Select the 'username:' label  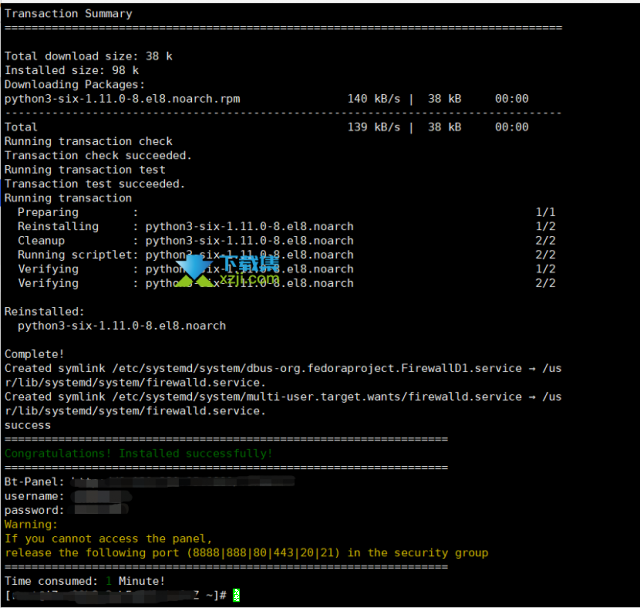(34, 496)
